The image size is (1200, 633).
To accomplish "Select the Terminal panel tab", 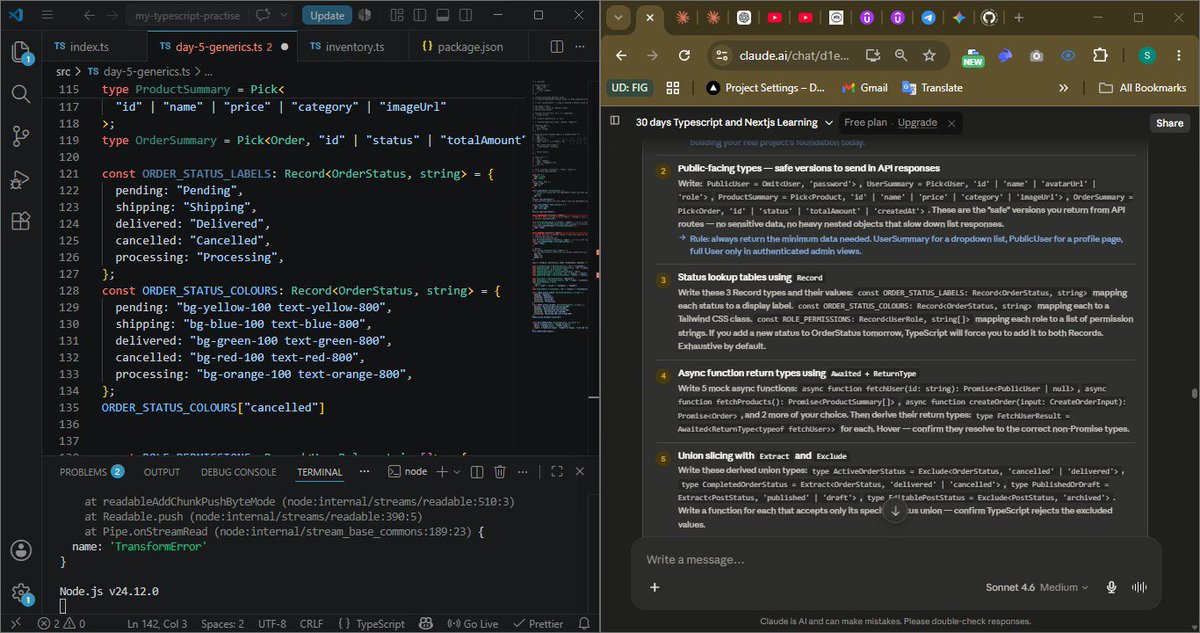I will tap(319, 472).
